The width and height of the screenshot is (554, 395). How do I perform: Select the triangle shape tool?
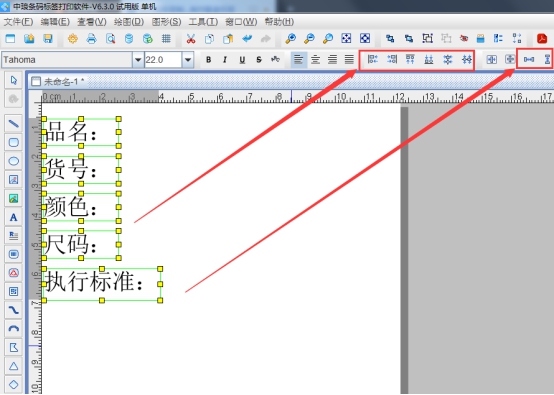(13, 366)
